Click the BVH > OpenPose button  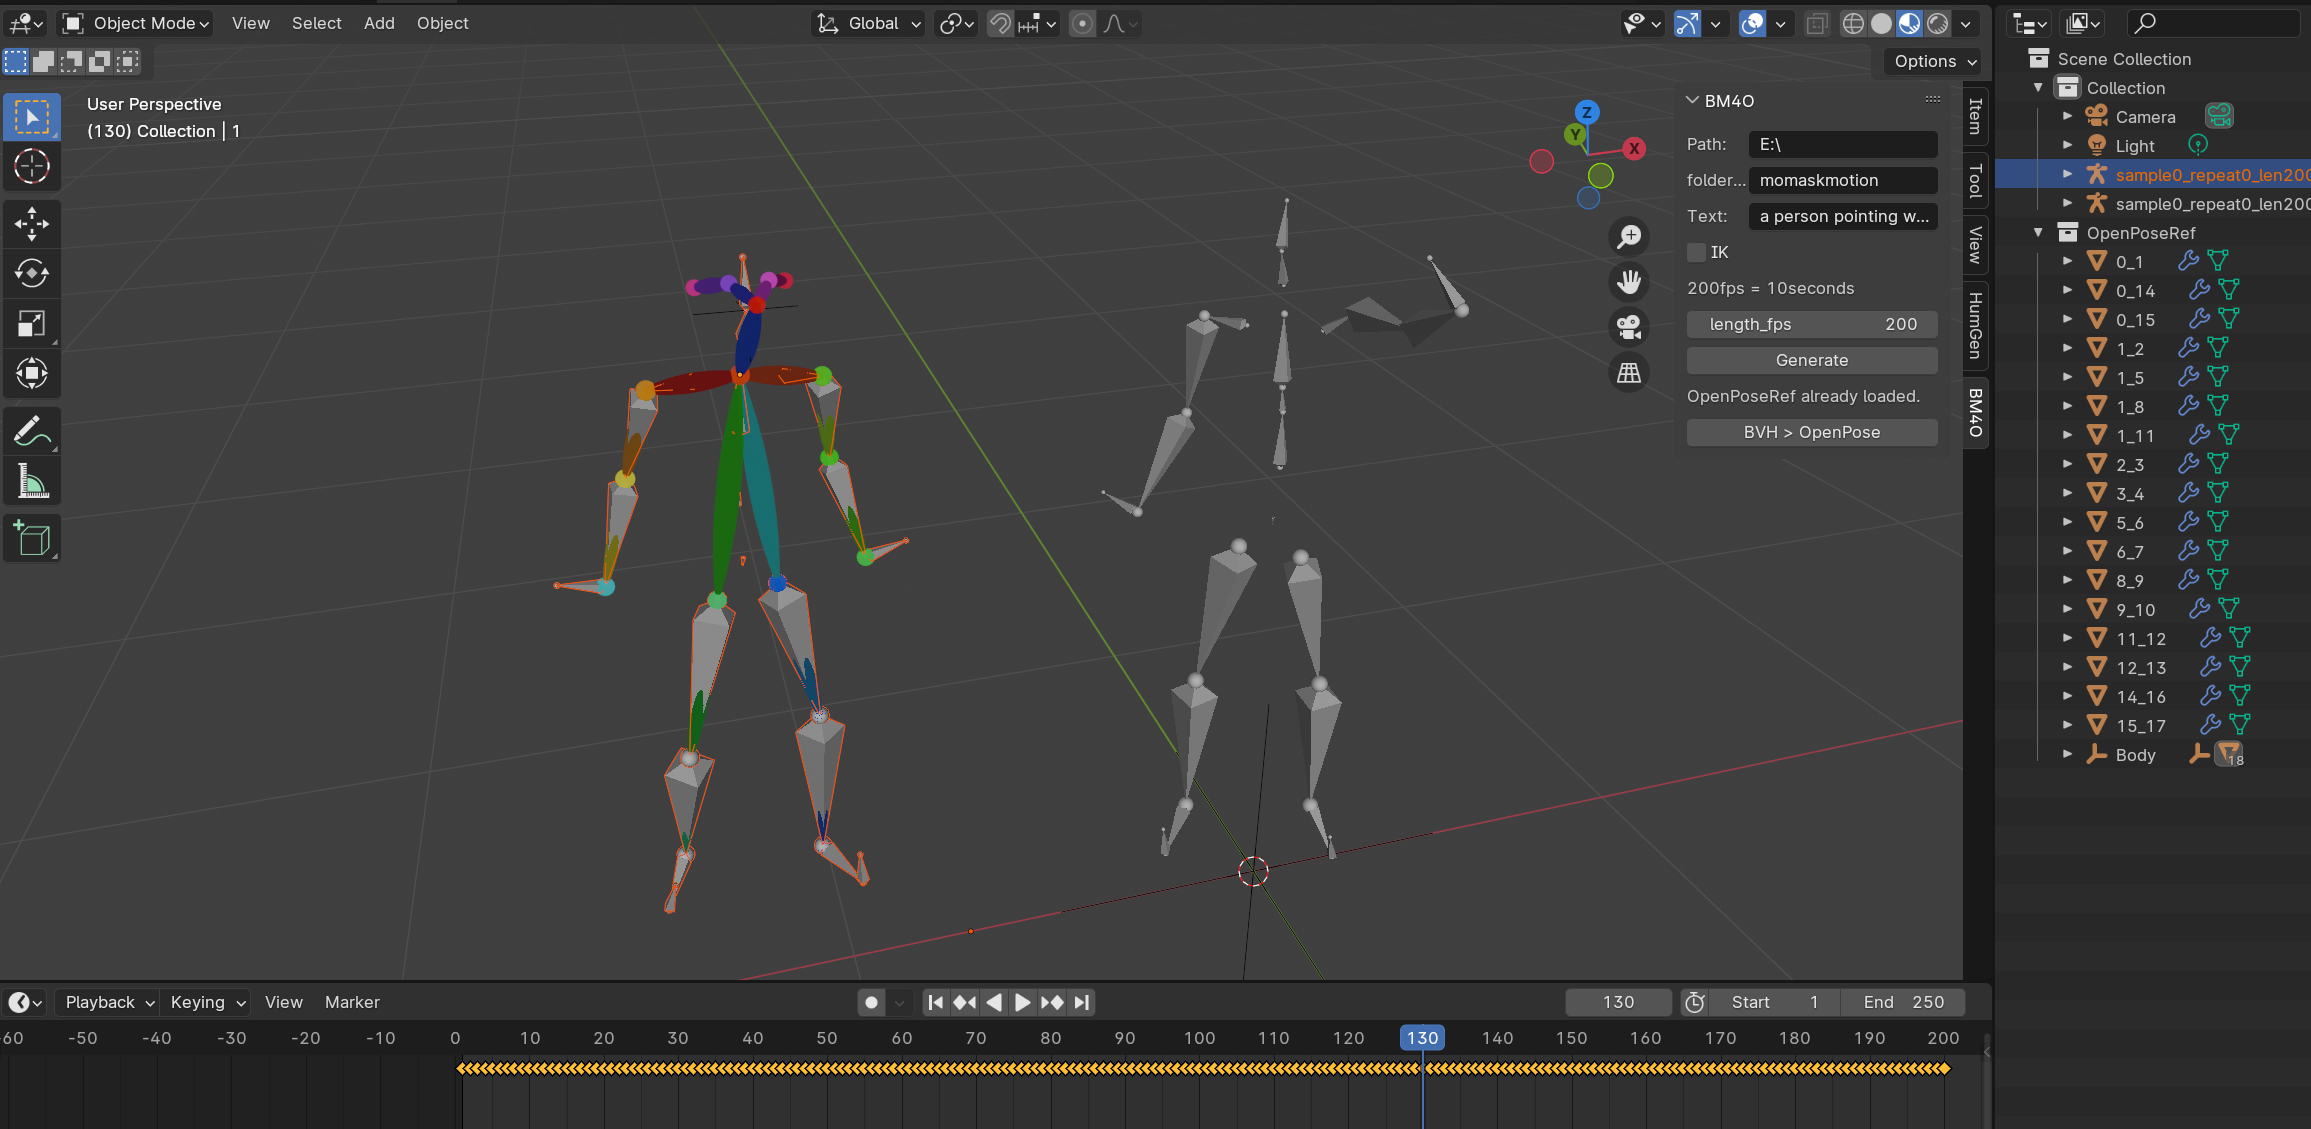coord(1812,432)
